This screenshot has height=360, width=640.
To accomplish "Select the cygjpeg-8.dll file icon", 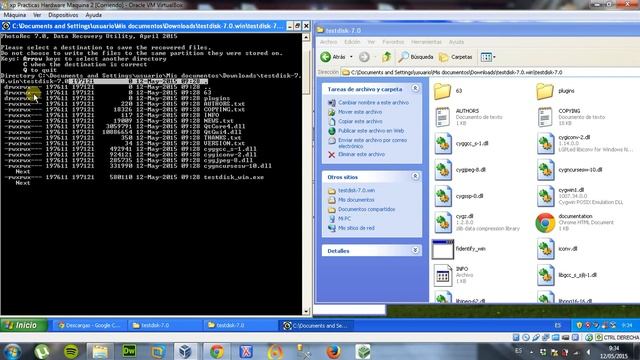I will pos(443,170).
